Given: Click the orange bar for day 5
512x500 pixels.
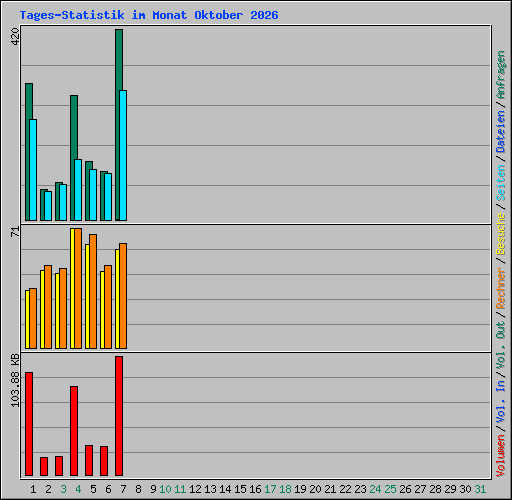Looking at the screenshot, I should [93, 292].
